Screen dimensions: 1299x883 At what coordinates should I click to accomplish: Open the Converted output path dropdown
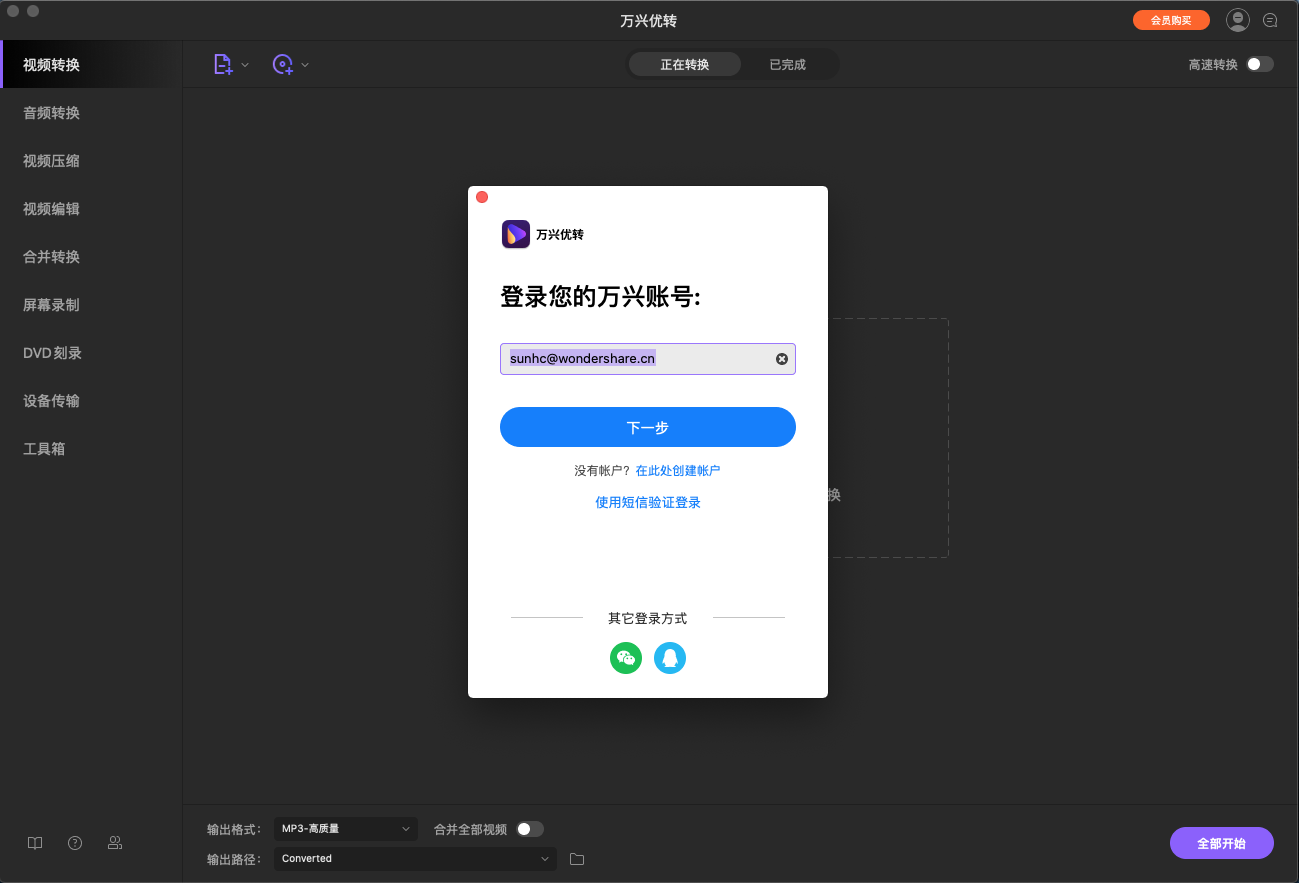point(414,858)
